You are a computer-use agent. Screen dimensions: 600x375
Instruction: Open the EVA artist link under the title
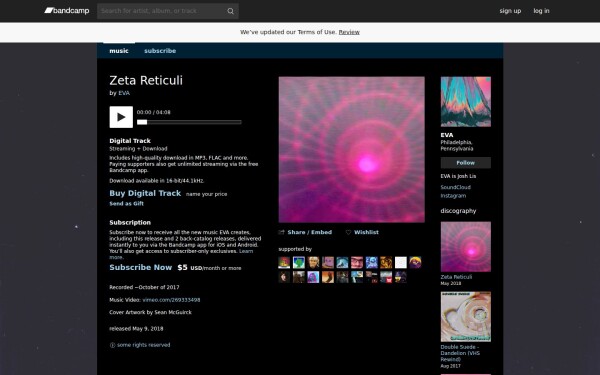click(124, 93)
